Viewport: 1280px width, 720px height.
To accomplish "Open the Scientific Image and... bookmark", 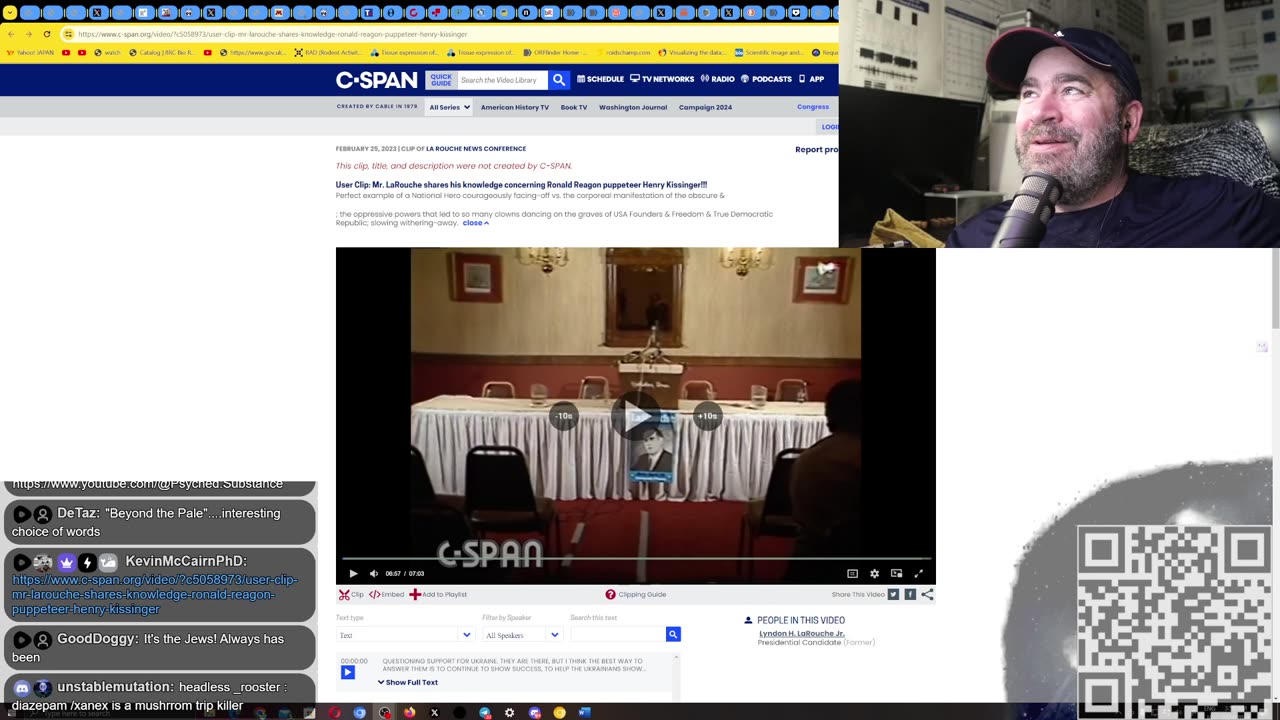I will [x=769, y=52].
